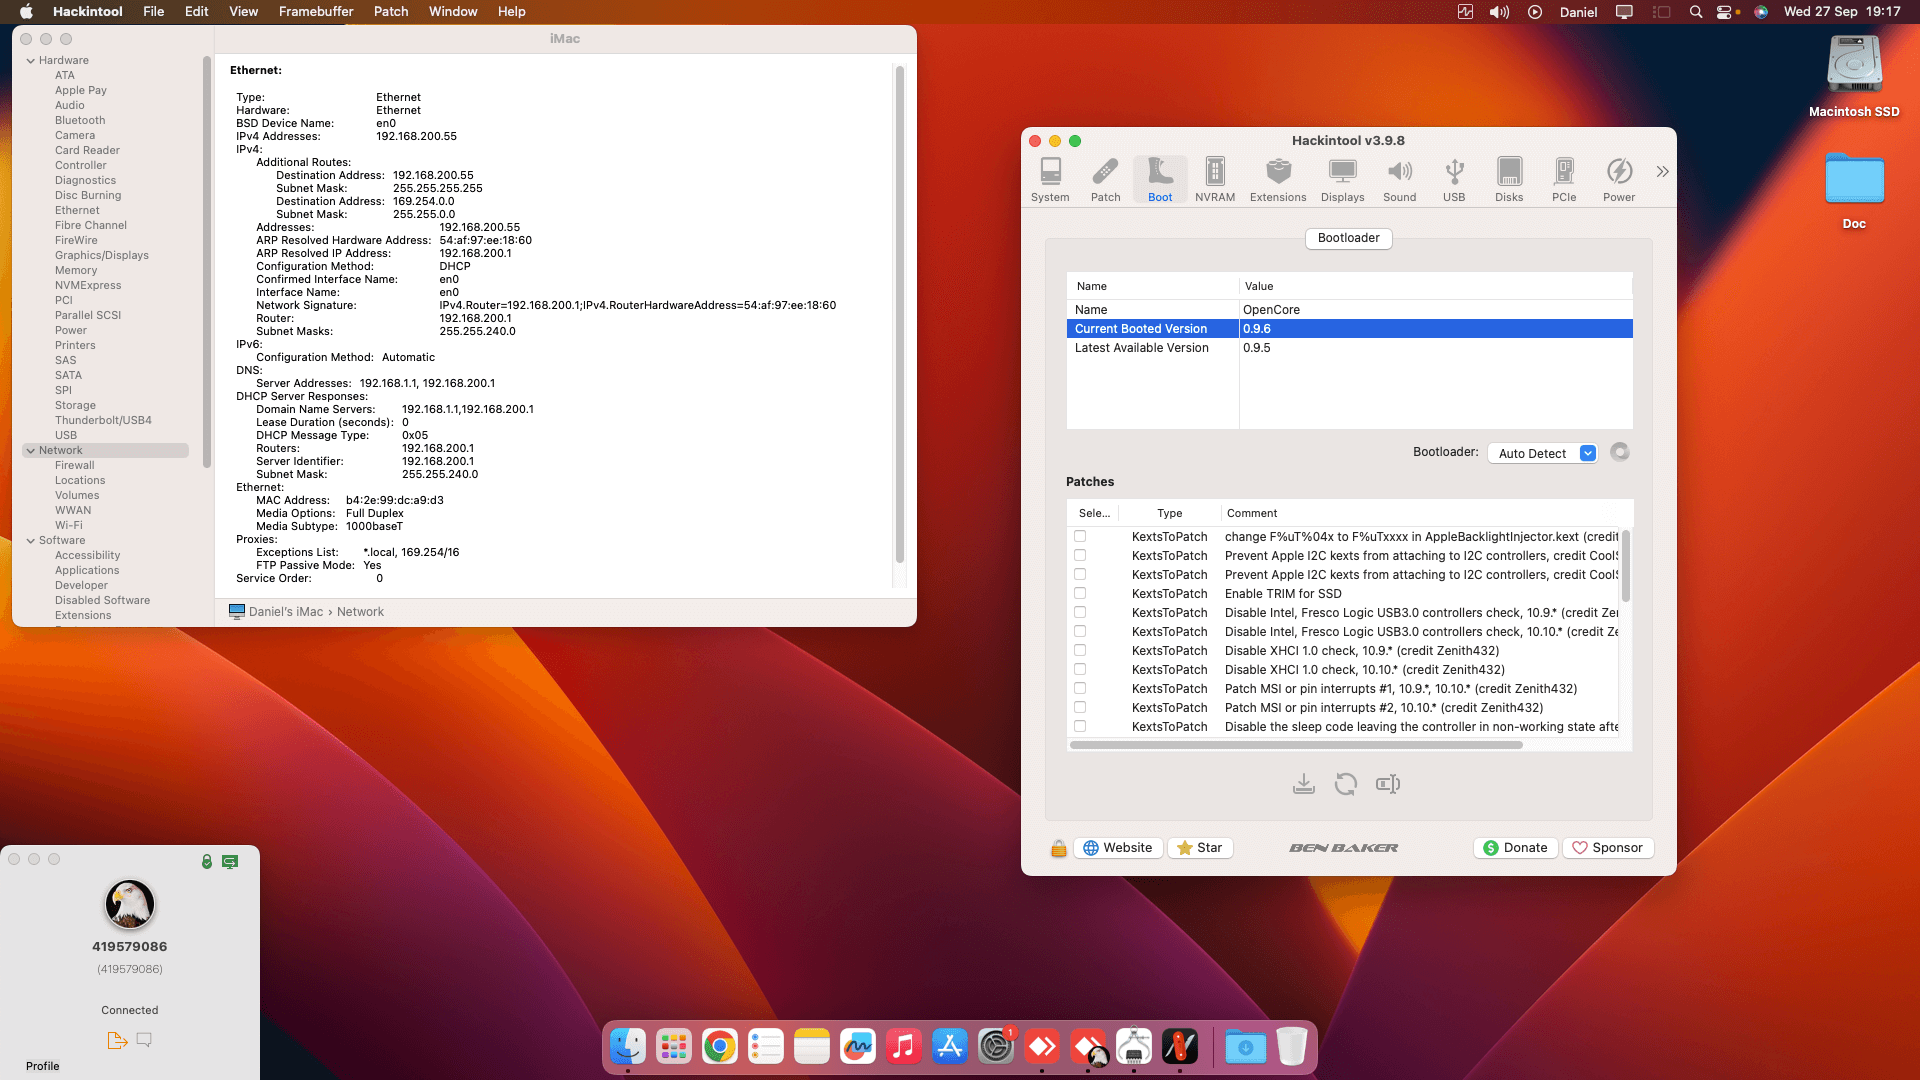1920x1080 pixels.
Task: Click the download patches icon
Action: (x=1303, y=785)
